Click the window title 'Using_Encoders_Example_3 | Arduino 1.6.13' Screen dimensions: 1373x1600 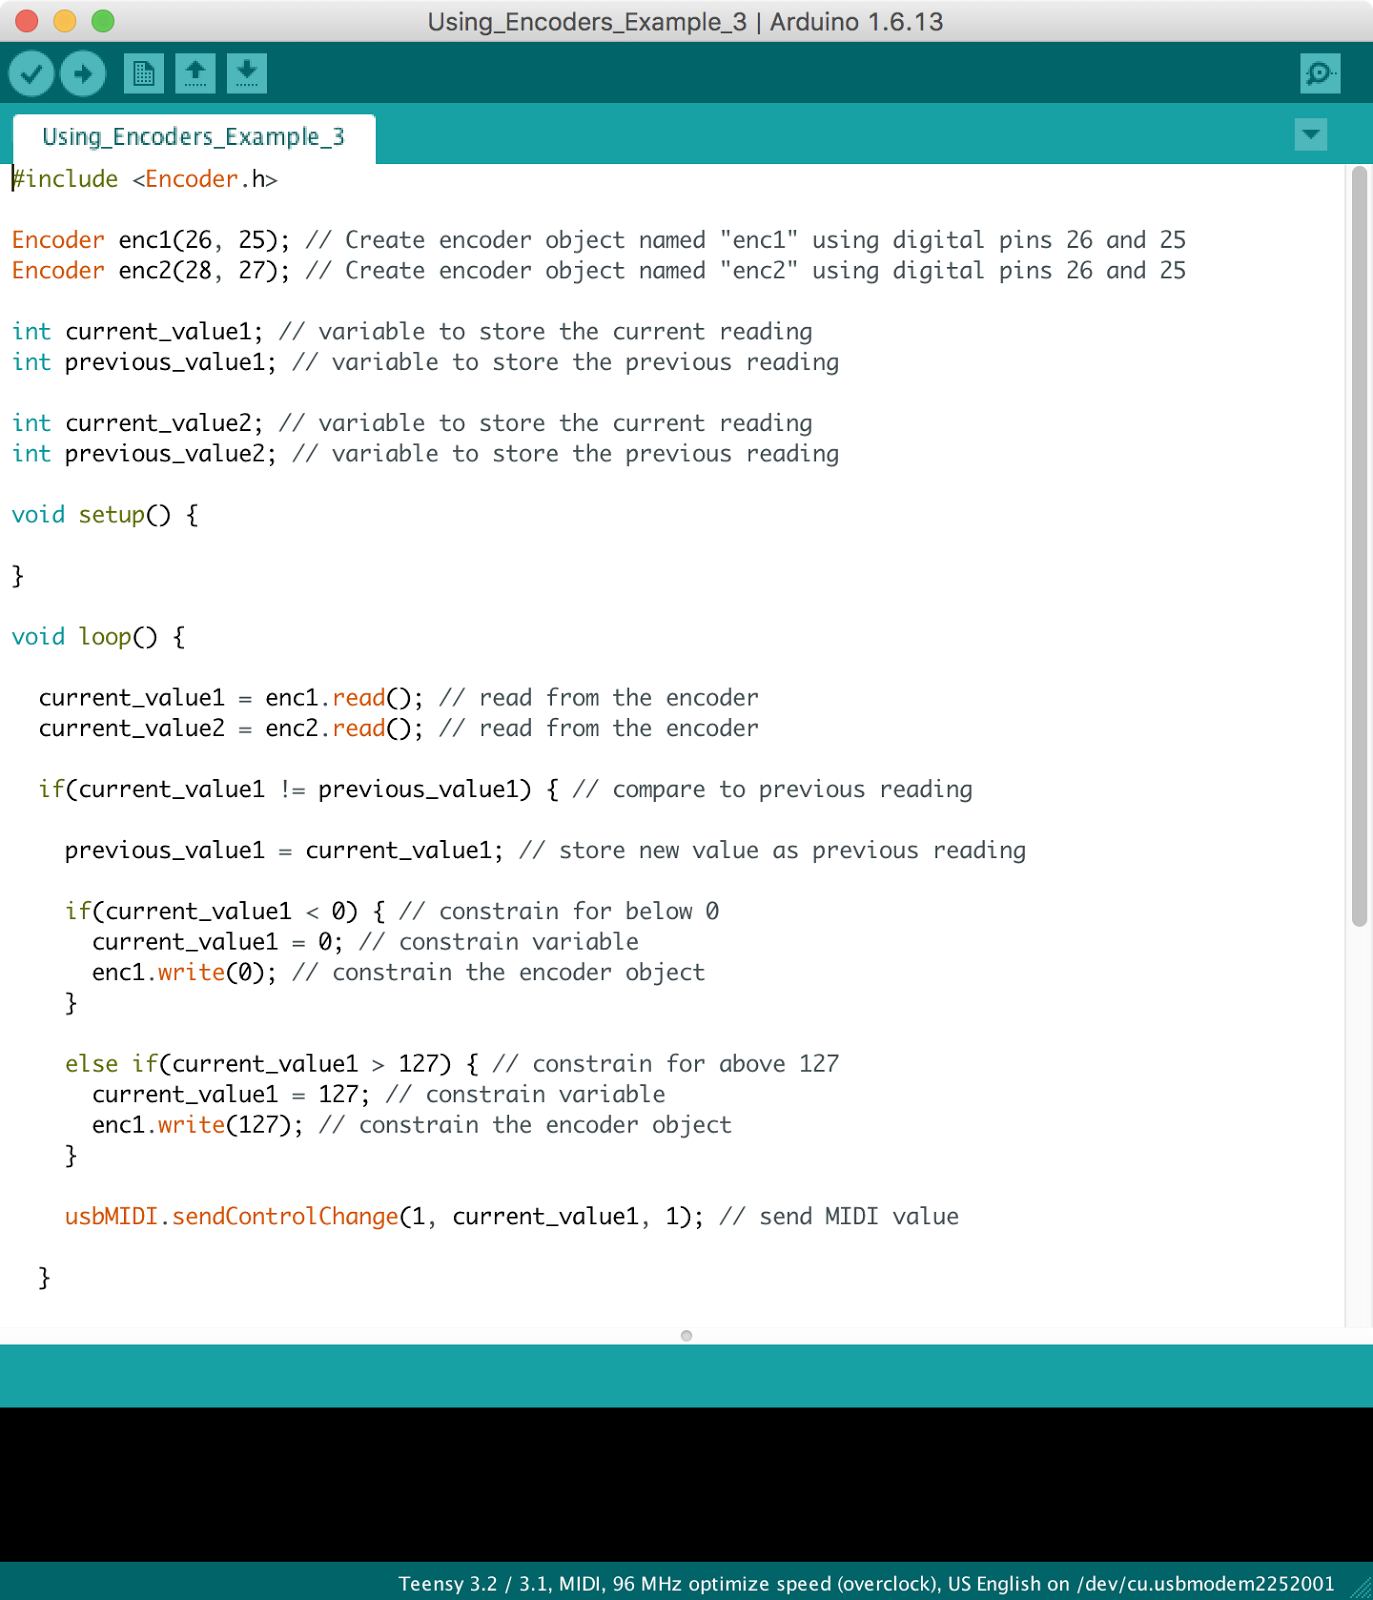coord(686,22)
